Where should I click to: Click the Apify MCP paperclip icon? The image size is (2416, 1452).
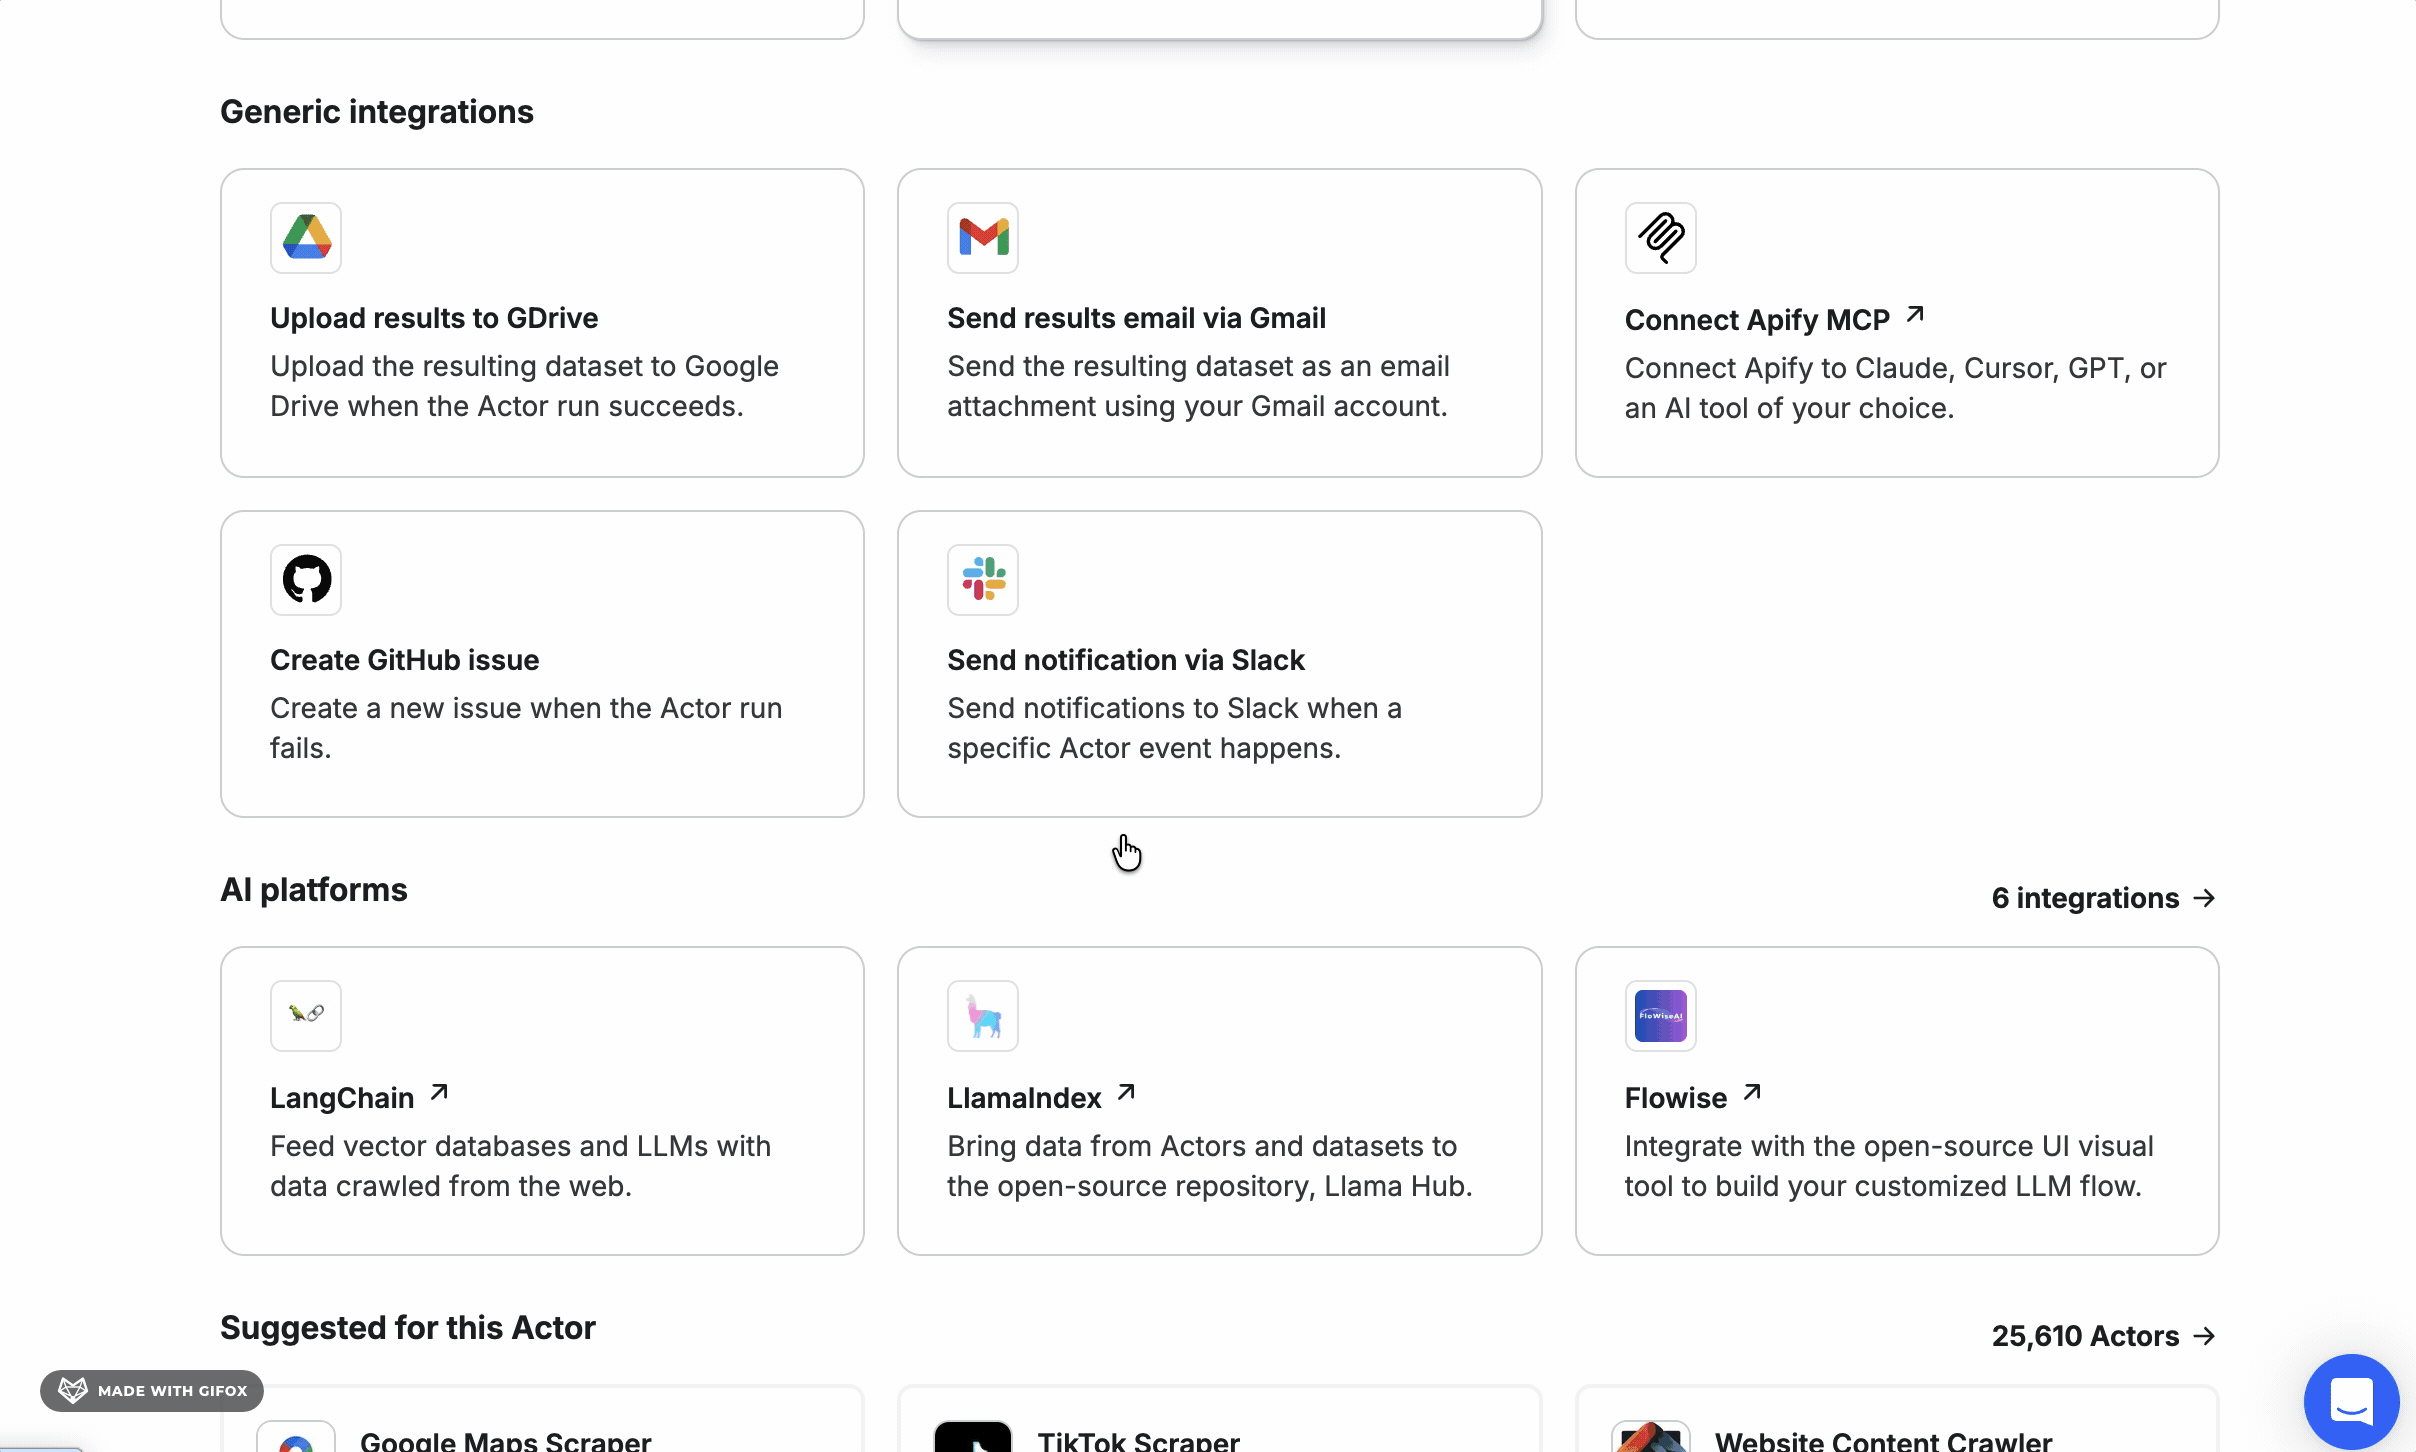(x=1660, y=237)
